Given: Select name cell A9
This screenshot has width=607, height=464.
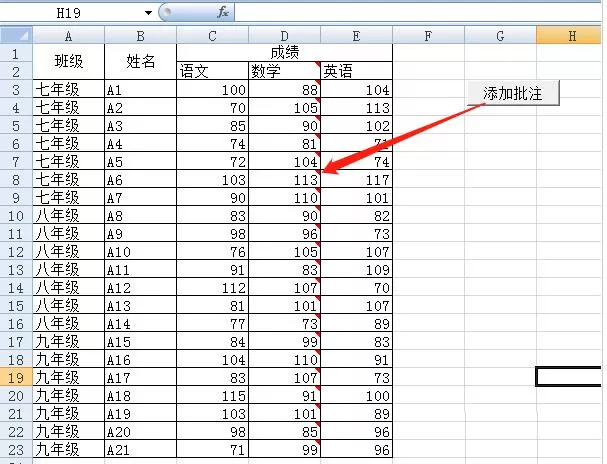Looking at the screenshot, I should coord(141,233).
